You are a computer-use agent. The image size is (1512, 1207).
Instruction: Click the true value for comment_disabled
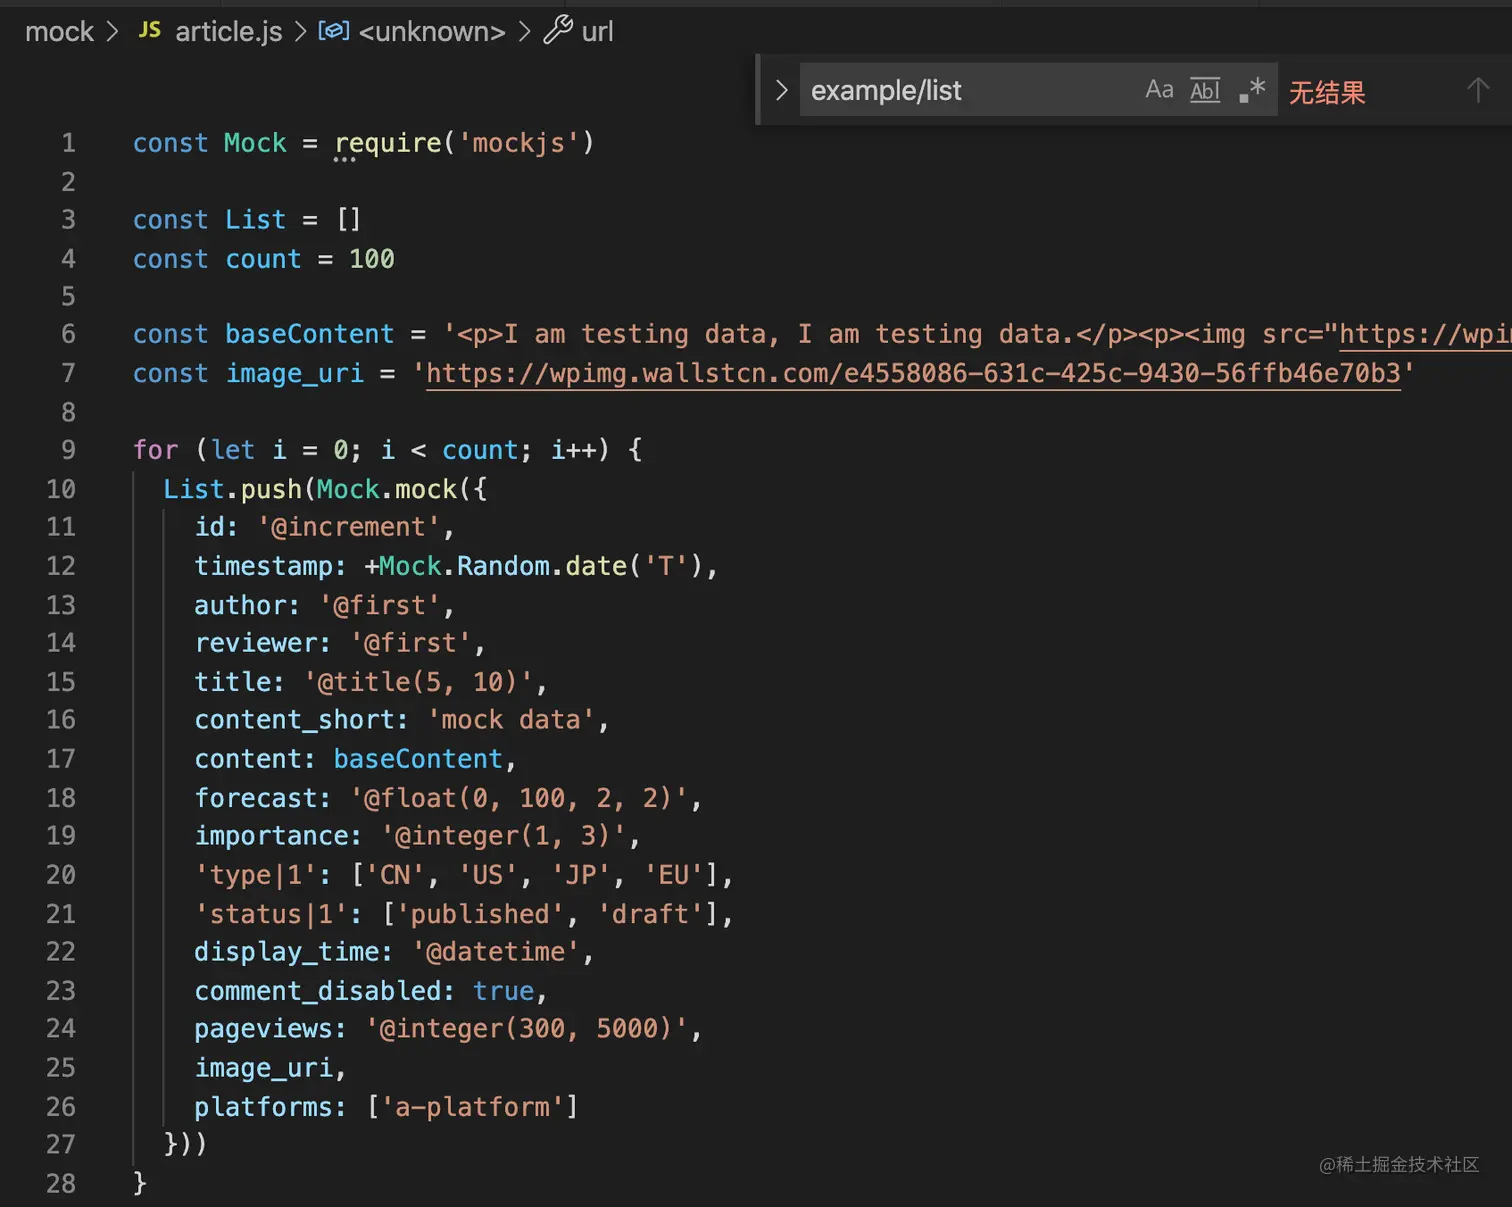point(503,991)
